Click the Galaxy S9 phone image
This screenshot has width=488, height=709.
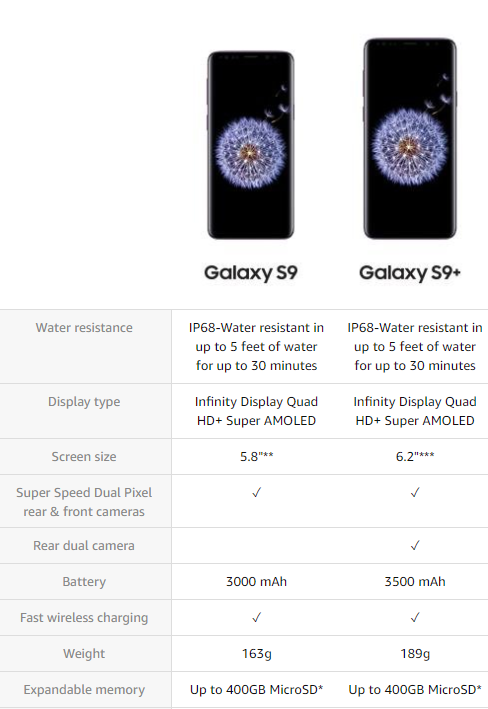click(251, 145)
